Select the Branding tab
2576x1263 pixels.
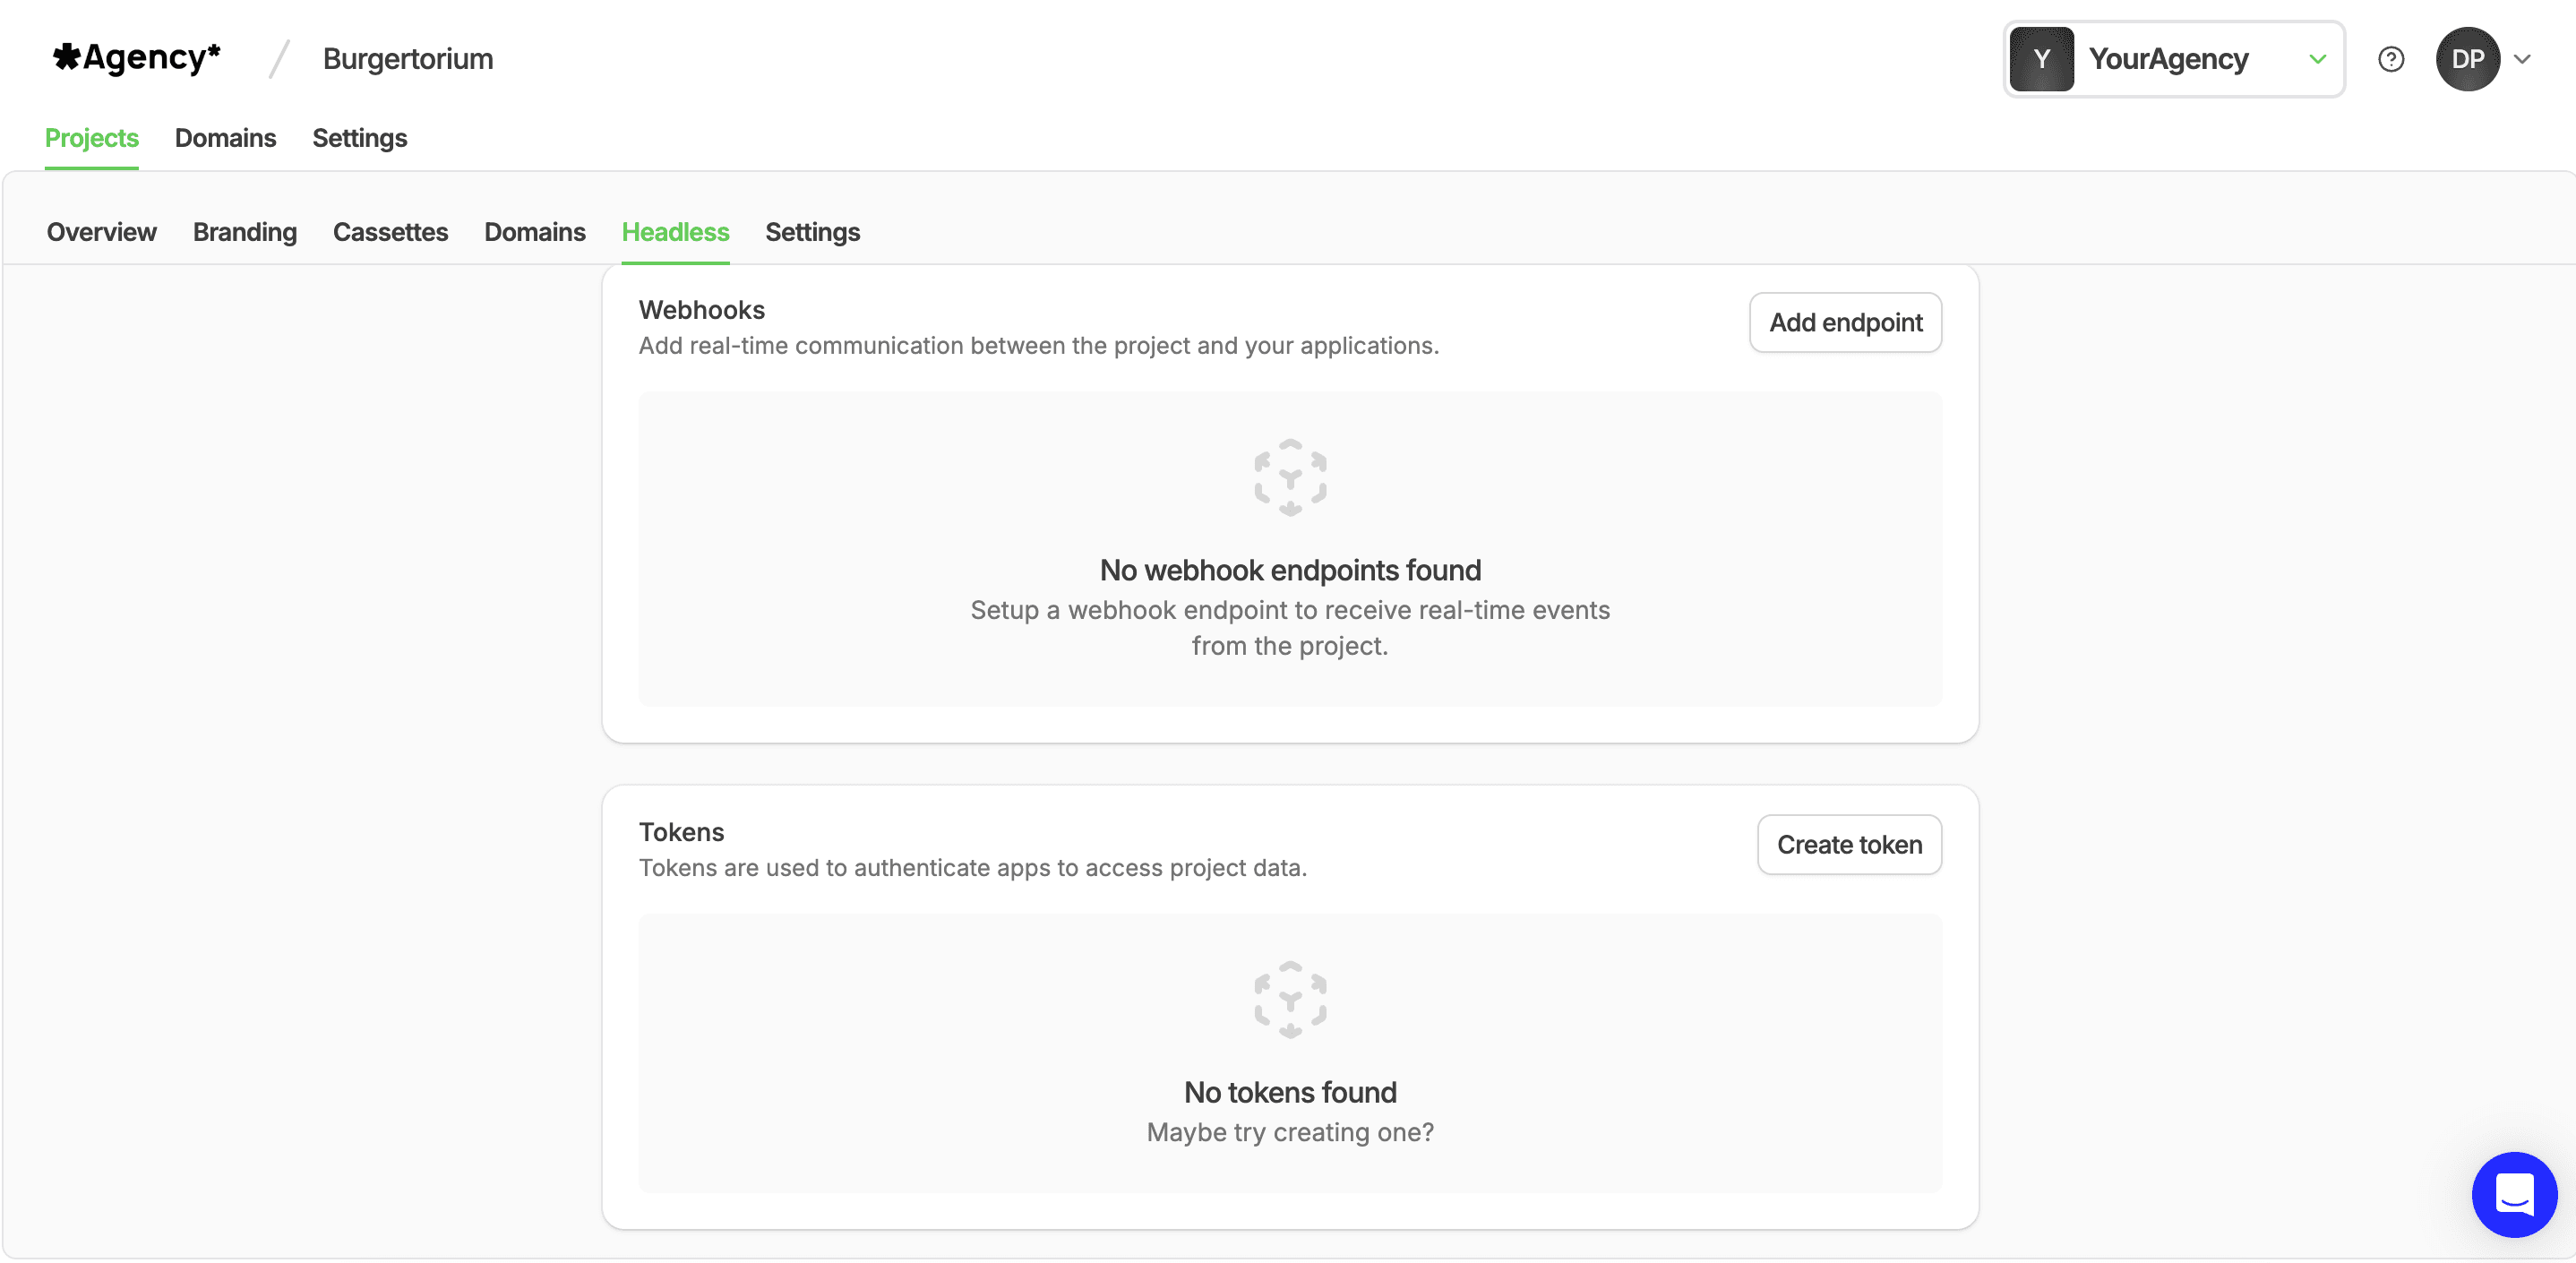[244, 232]
